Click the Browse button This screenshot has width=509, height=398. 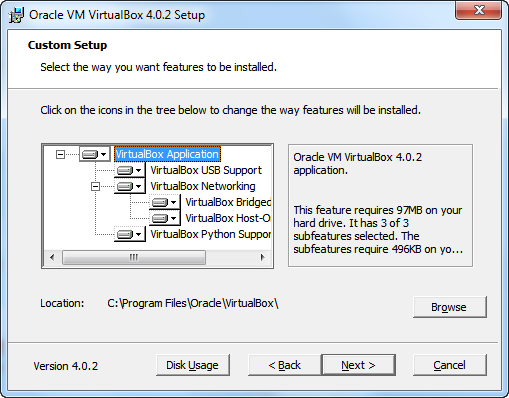click(x=450, y=307)
